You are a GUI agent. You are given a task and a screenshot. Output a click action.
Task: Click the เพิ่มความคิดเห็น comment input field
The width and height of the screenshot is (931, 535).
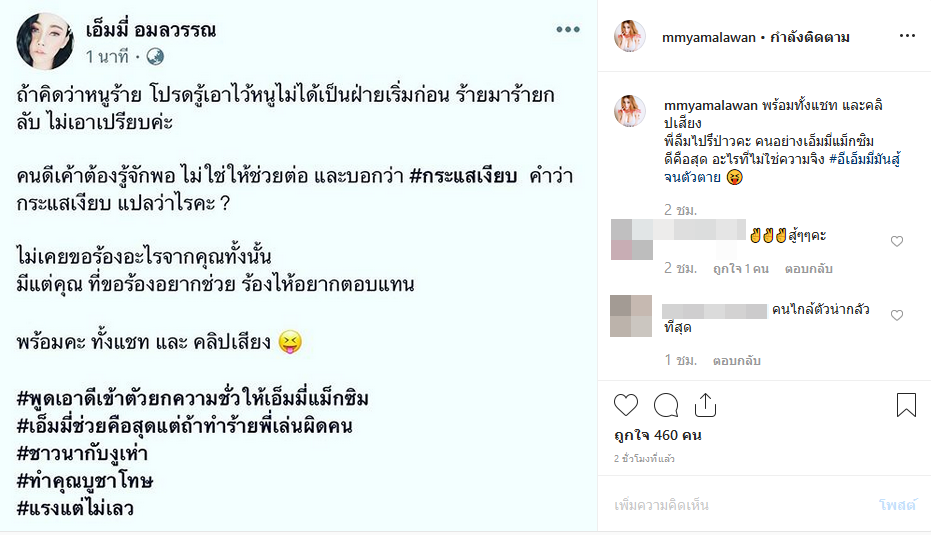[662, 506]
